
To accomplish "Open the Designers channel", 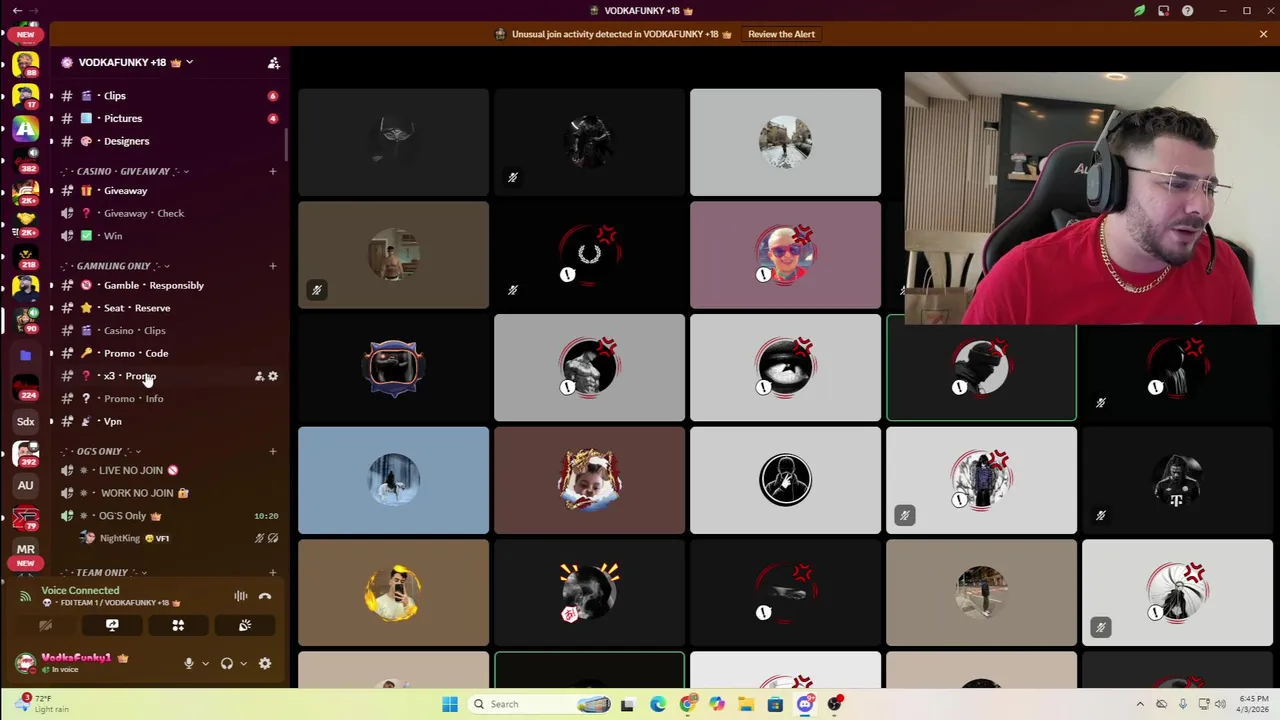I will (168, 141).
